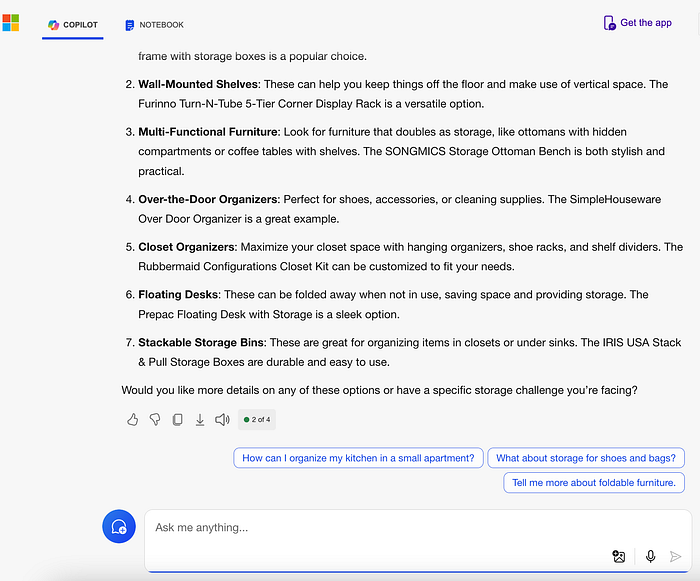Click the Copilot logo icon in tab
This screenshot has height=581, width=700.
coord(54,25)
